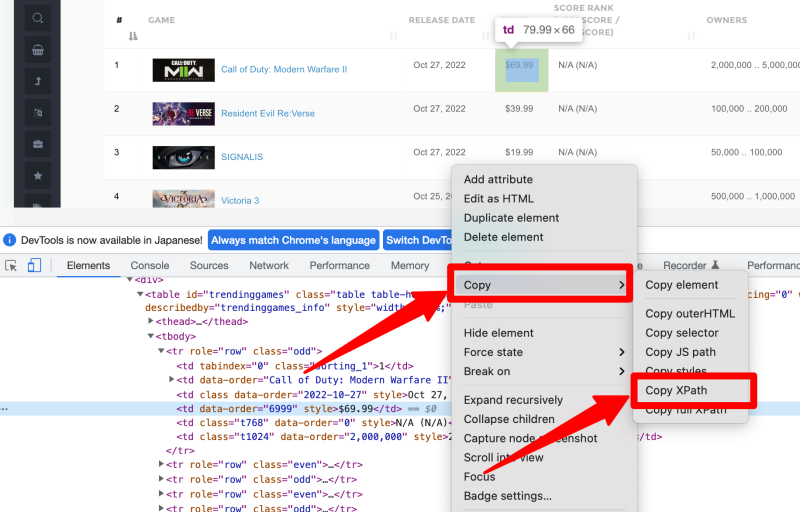Screen dimensions: 800x512
Task: Open Call of Duty: Modern Warfare II link
Action: [x=284, y=69]
